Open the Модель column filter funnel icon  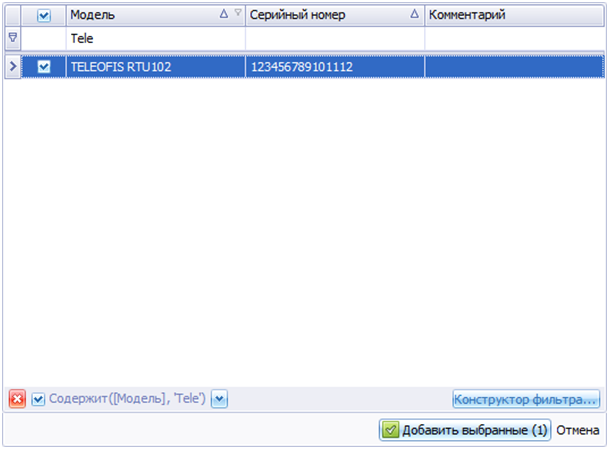[x=238, y=13]
